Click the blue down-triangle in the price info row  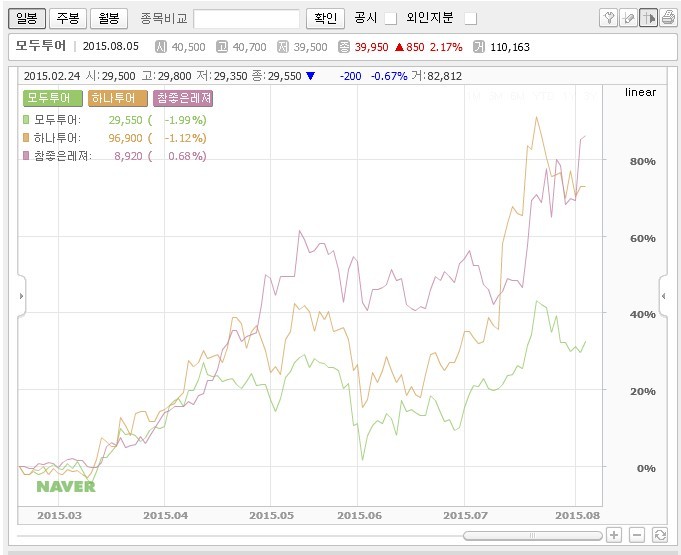310,76
